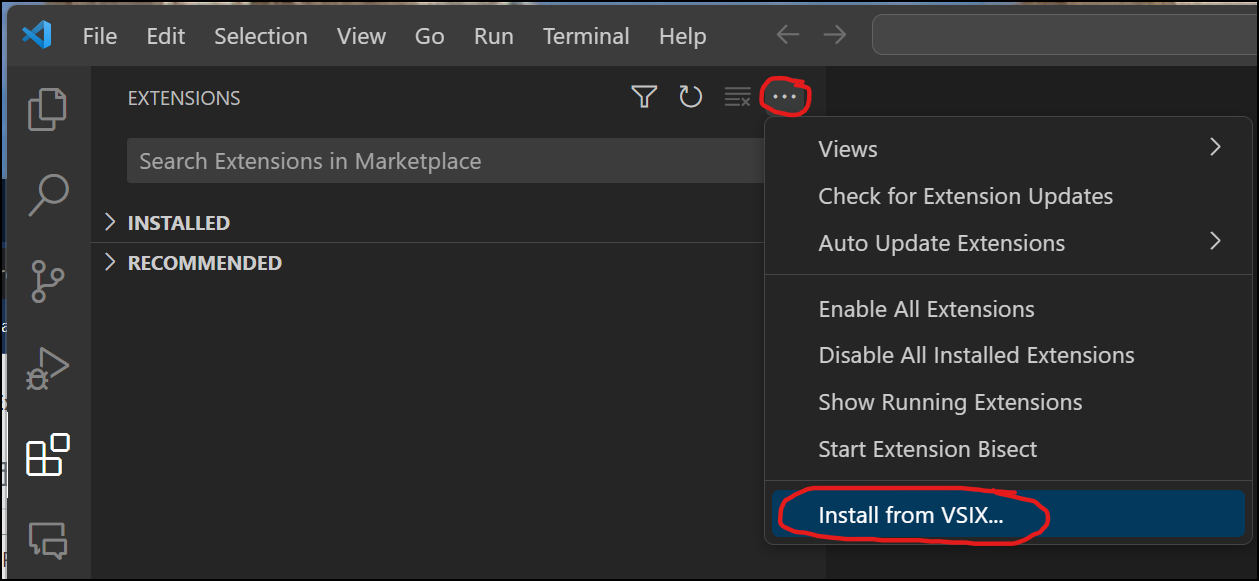1259x581 pixels.
Task: Enable All Extensions
Action: [926, 308]
